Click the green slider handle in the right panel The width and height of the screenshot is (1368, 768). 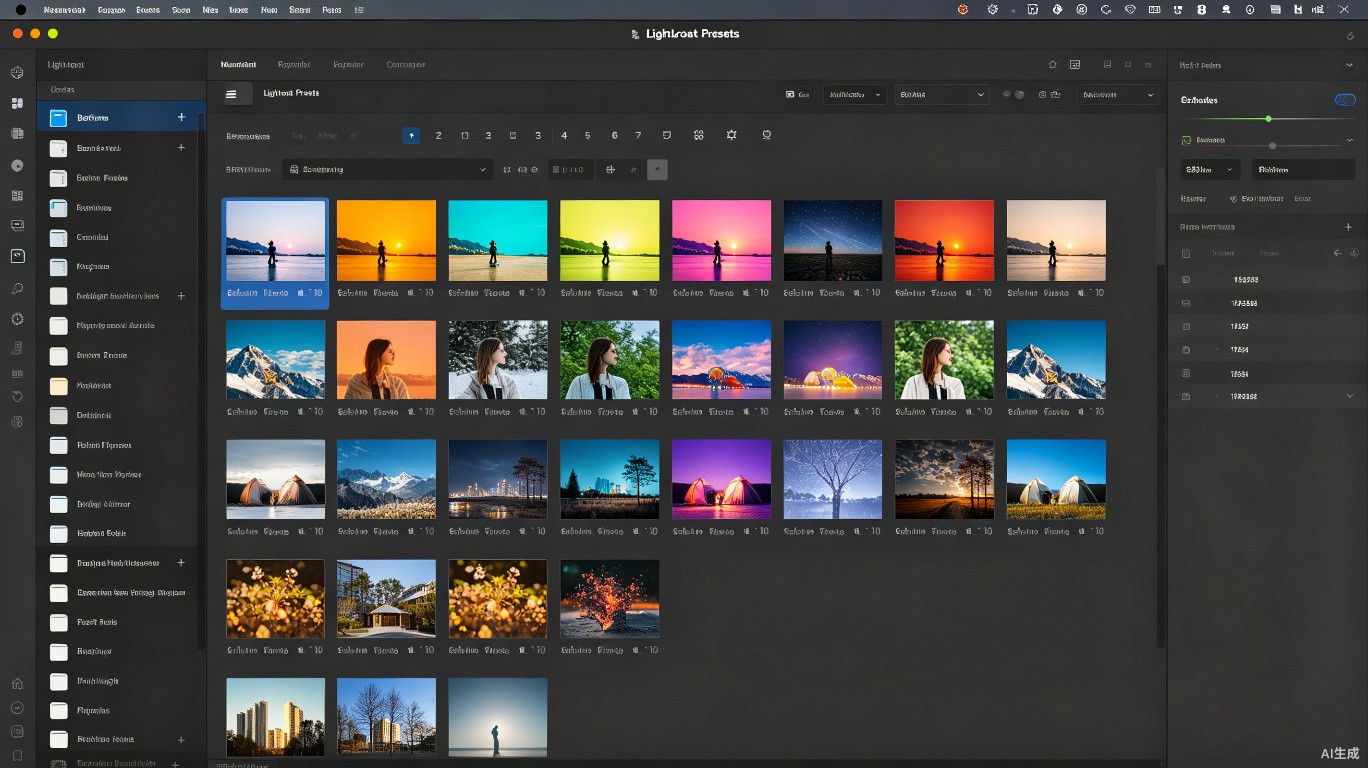[1268, 119]
